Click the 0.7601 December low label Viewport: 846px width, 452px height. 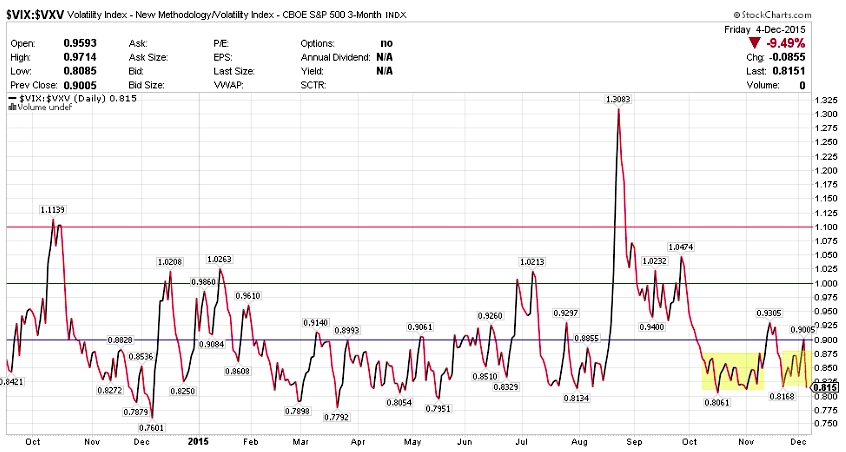coord(151,428)
